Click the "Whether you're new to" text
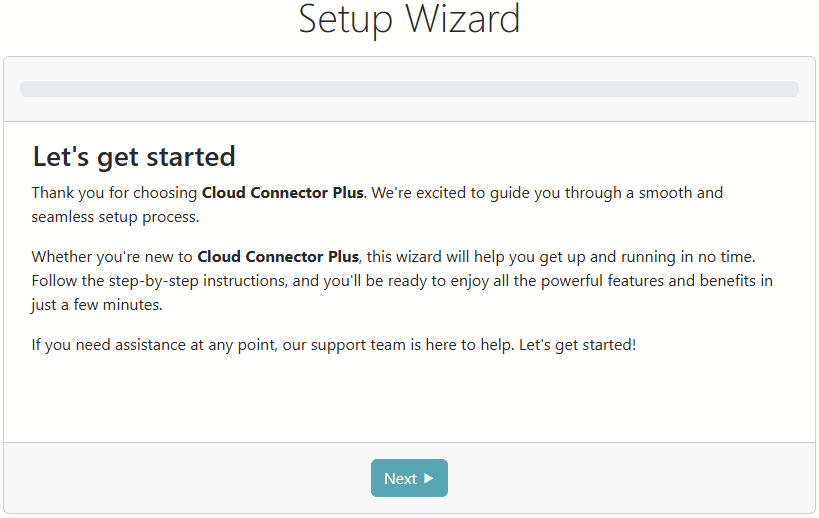819x518 pixels. click(x=111, y=256)
